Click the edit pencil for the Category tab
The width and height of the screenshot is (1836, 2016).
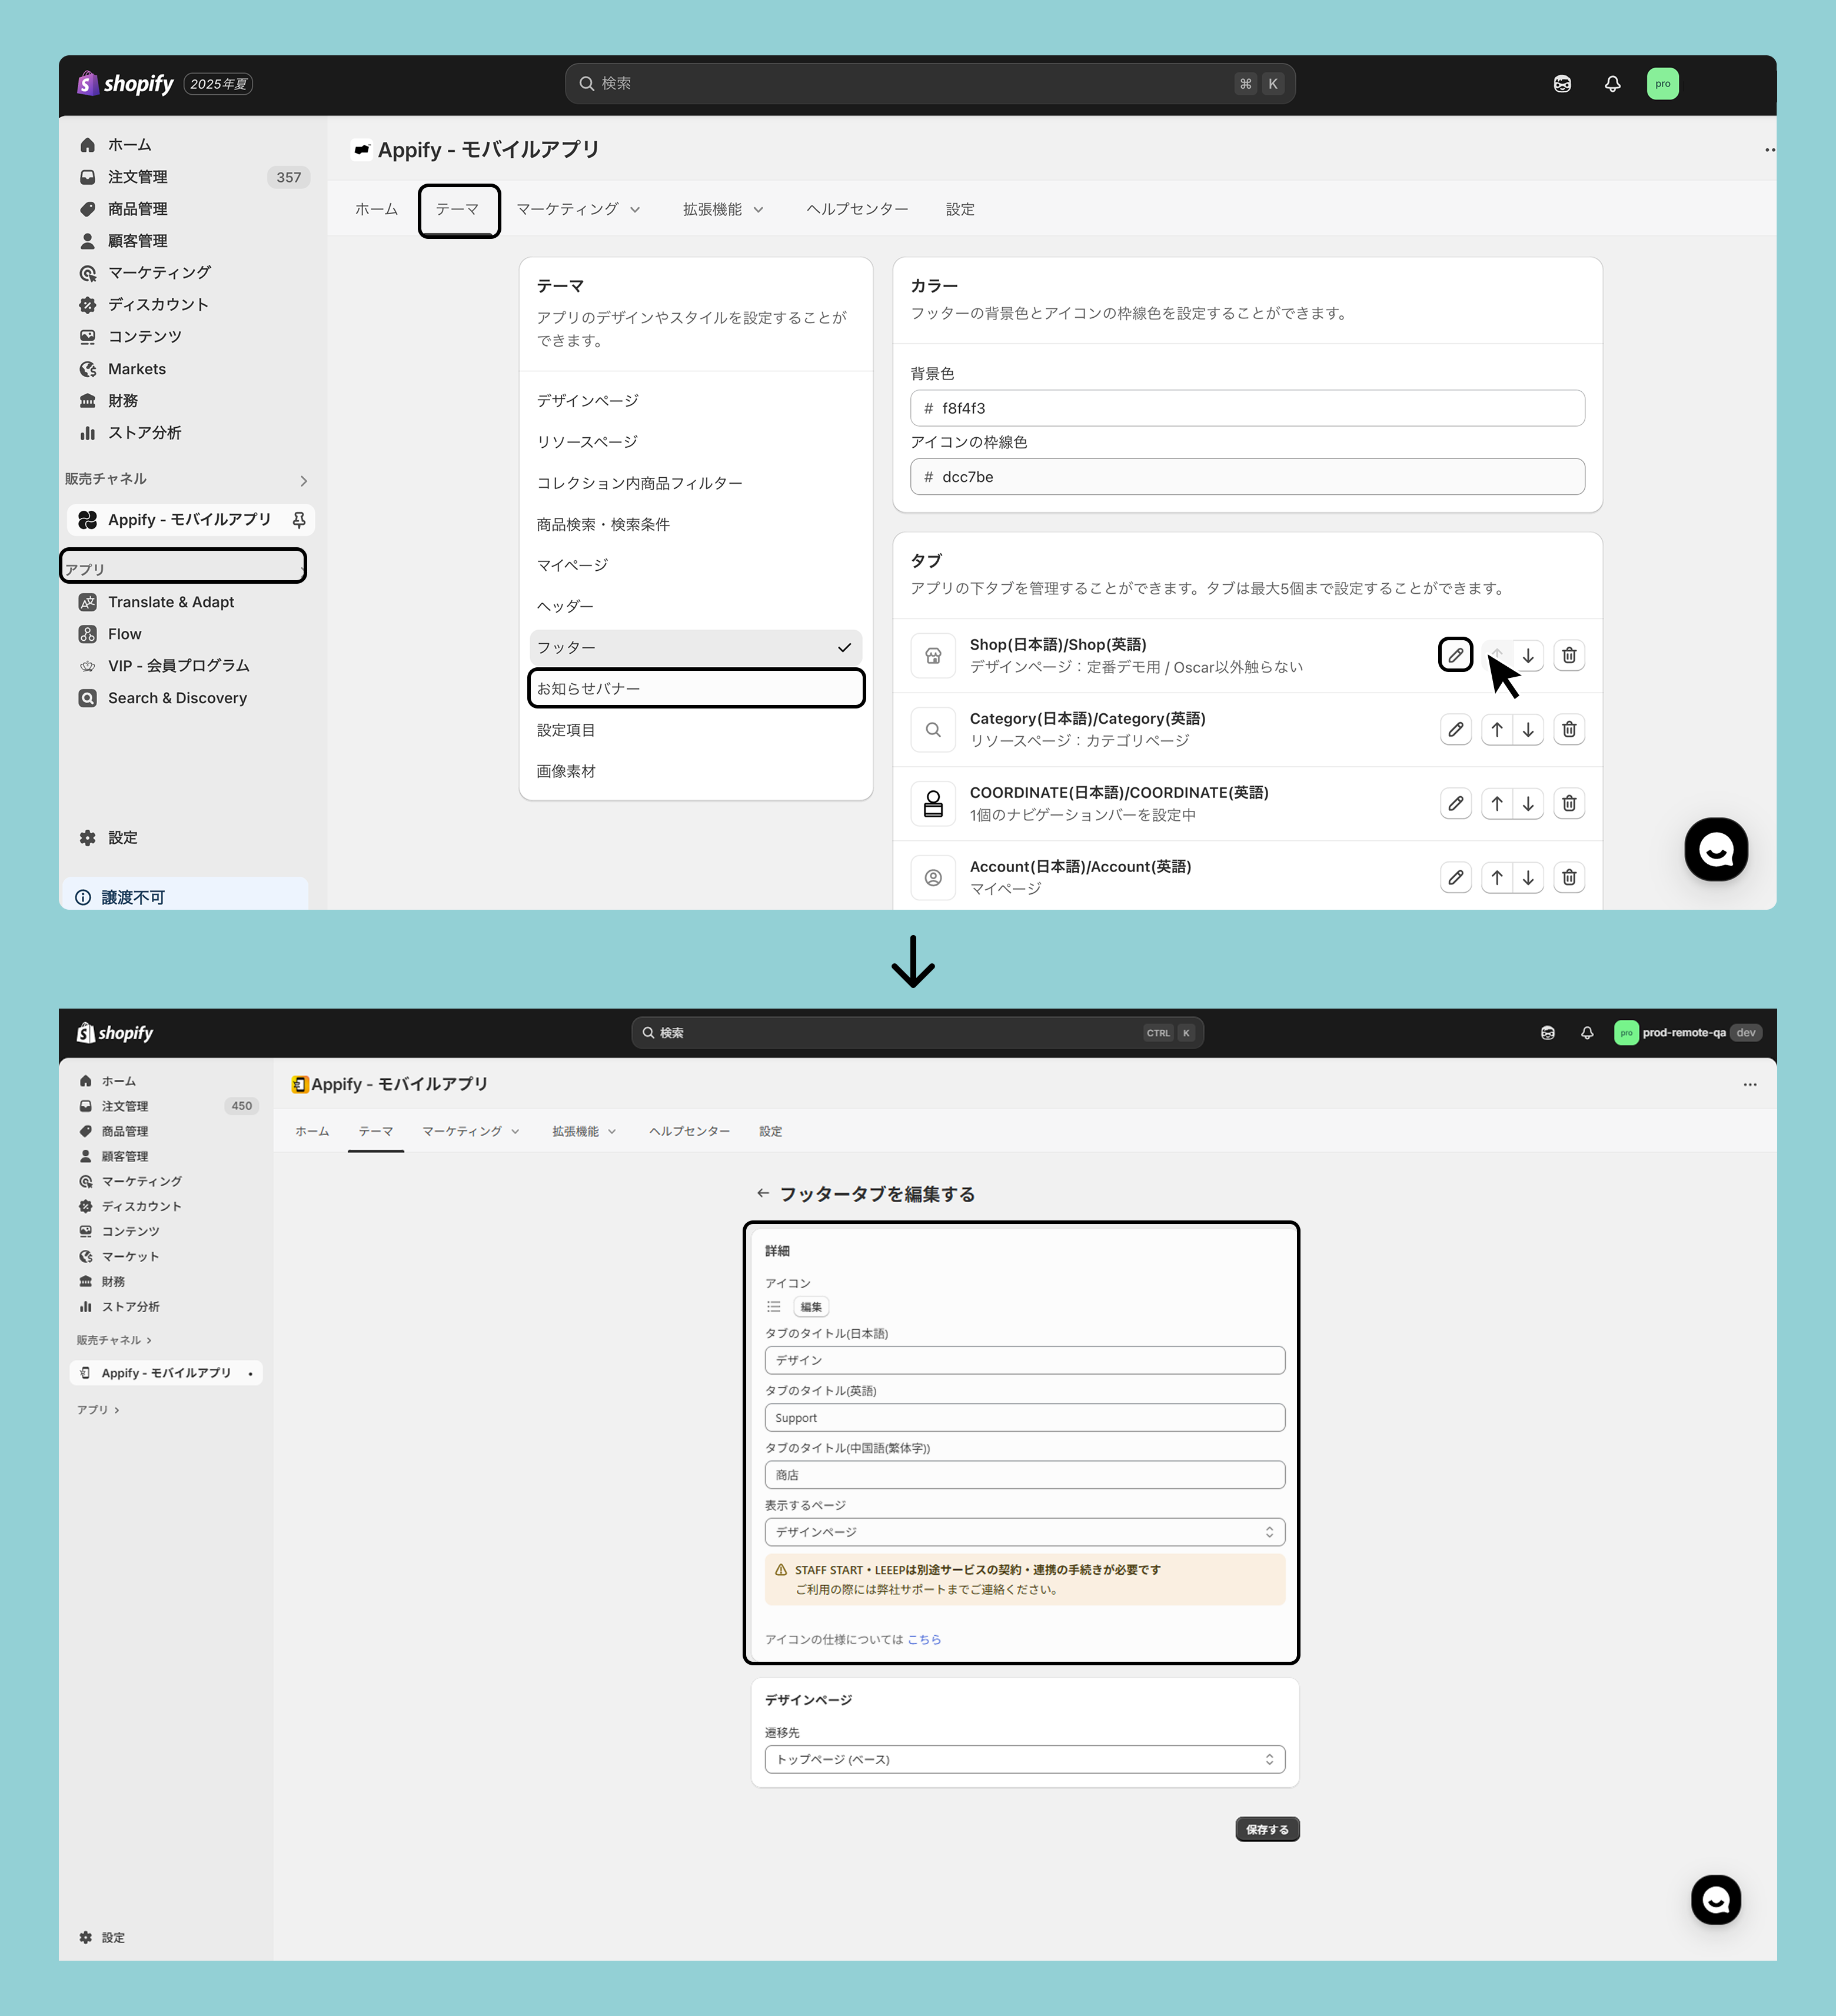[1455, 729]
